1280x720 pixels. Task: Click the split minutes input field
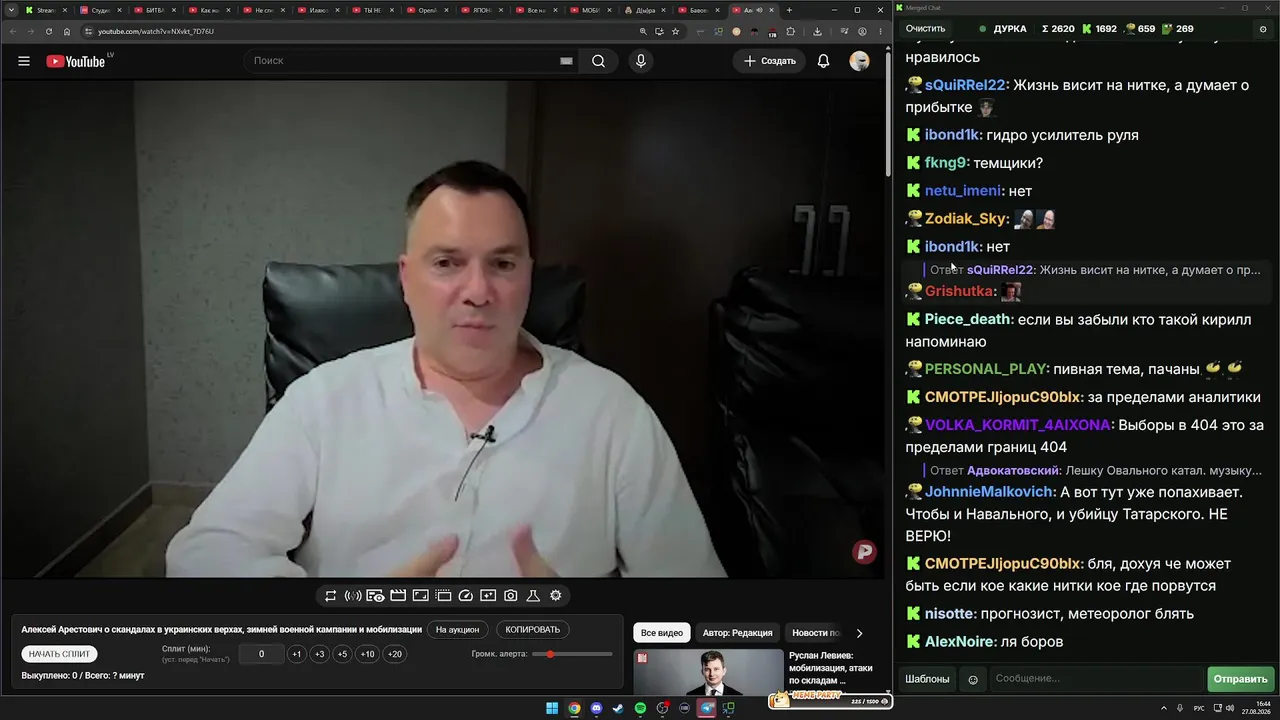pyautogui.click(x=262, y=654)
